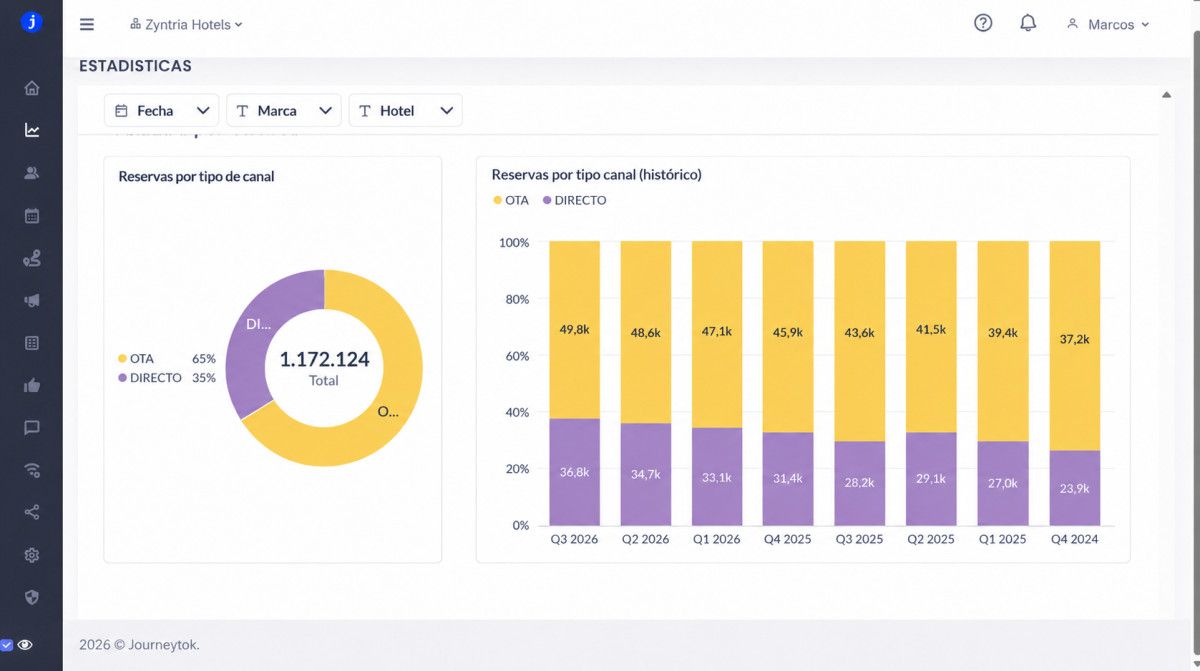
Task: Click the Q1 2025 OTA bar 39,4k
Action: coord(1002,341)
